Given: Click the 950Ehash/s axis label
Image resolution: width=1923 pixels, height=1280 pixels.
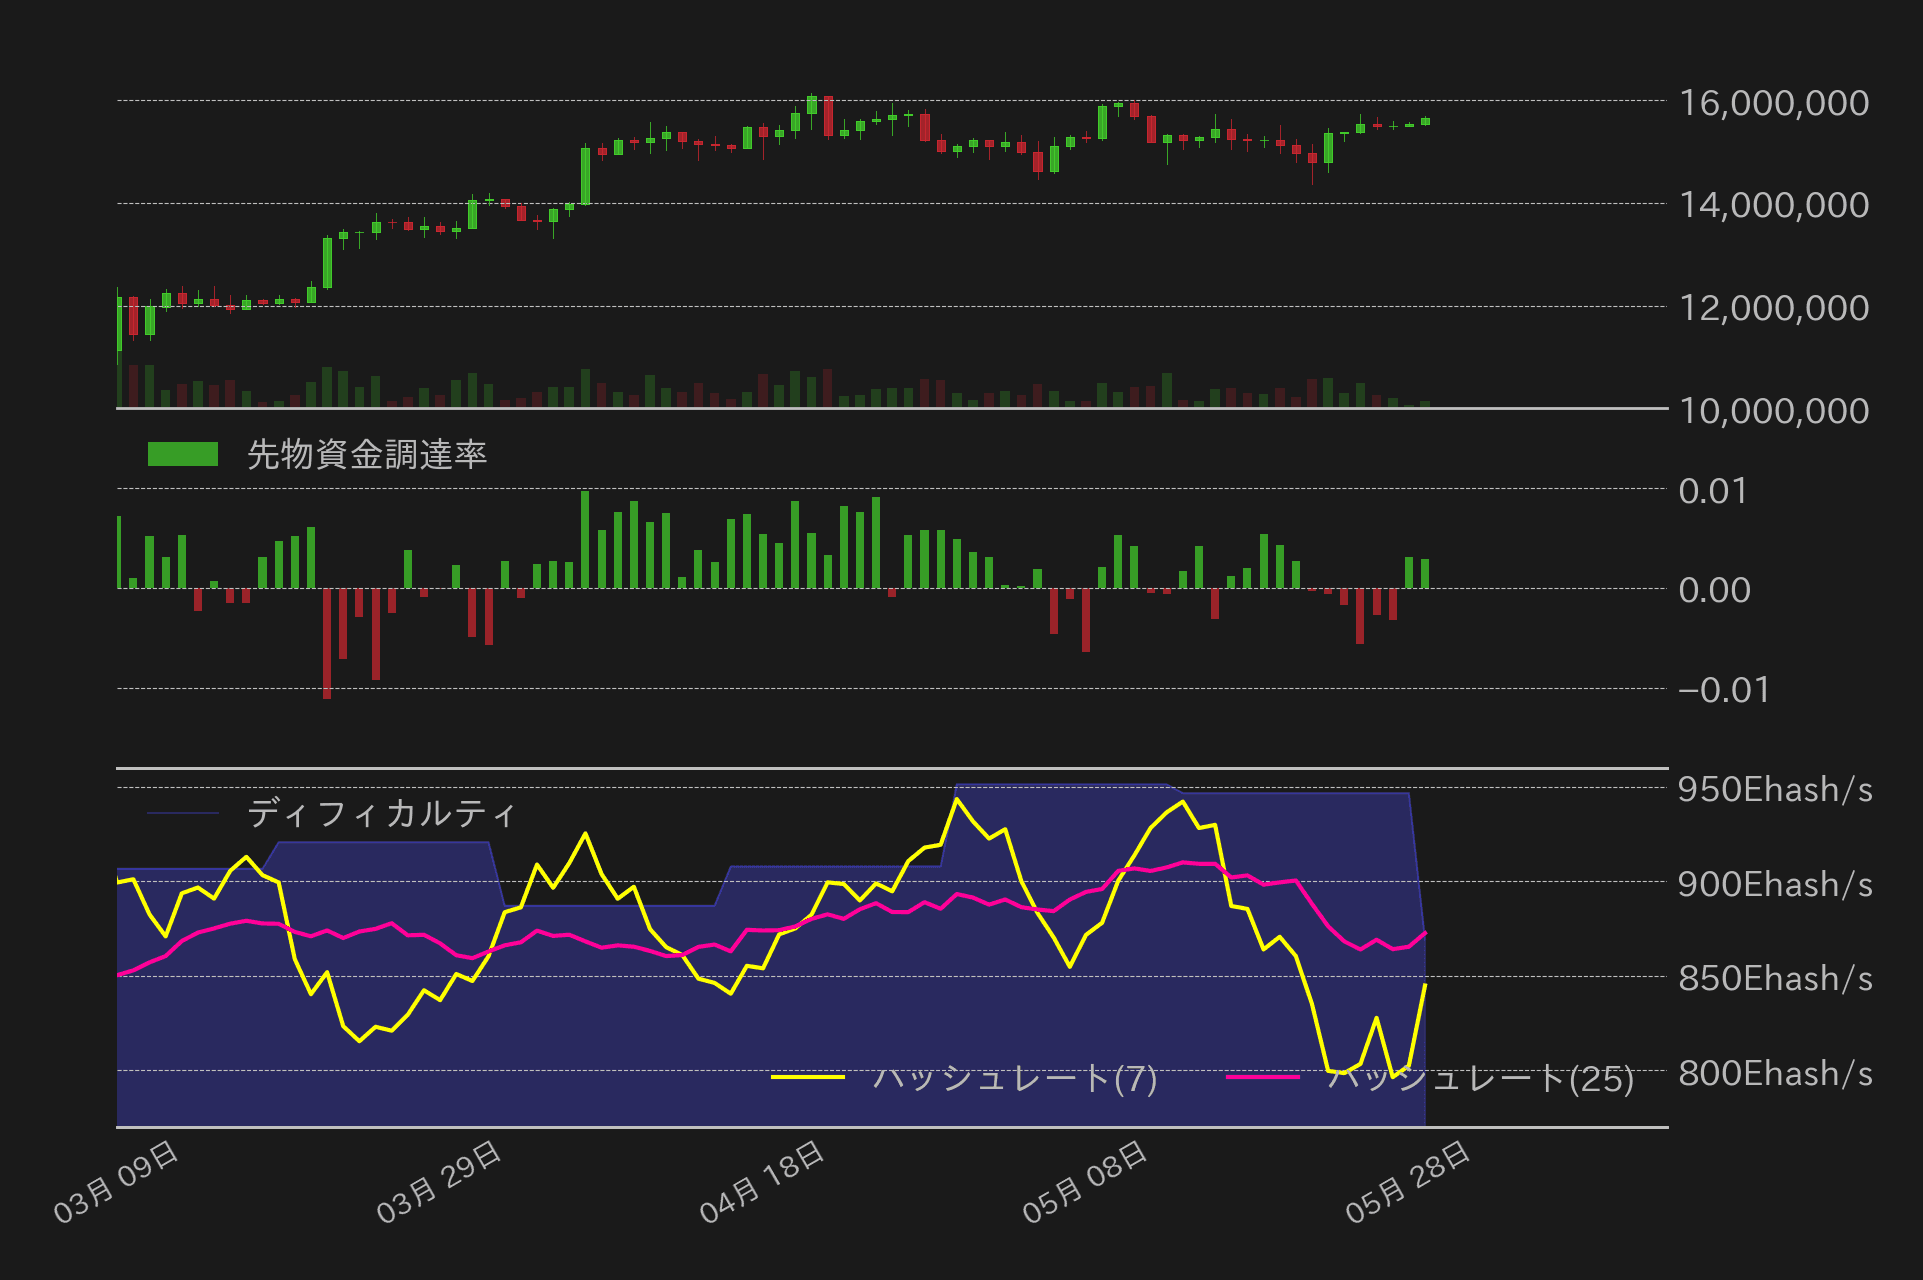Looking at the screenshot, I should pyautogui.click(x=1774, y=789).
